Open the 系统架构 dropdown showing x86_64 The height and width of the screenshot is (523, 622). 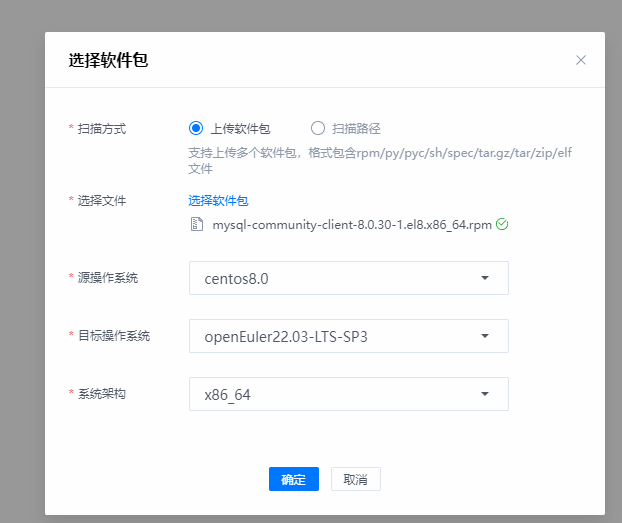[348, 394]
